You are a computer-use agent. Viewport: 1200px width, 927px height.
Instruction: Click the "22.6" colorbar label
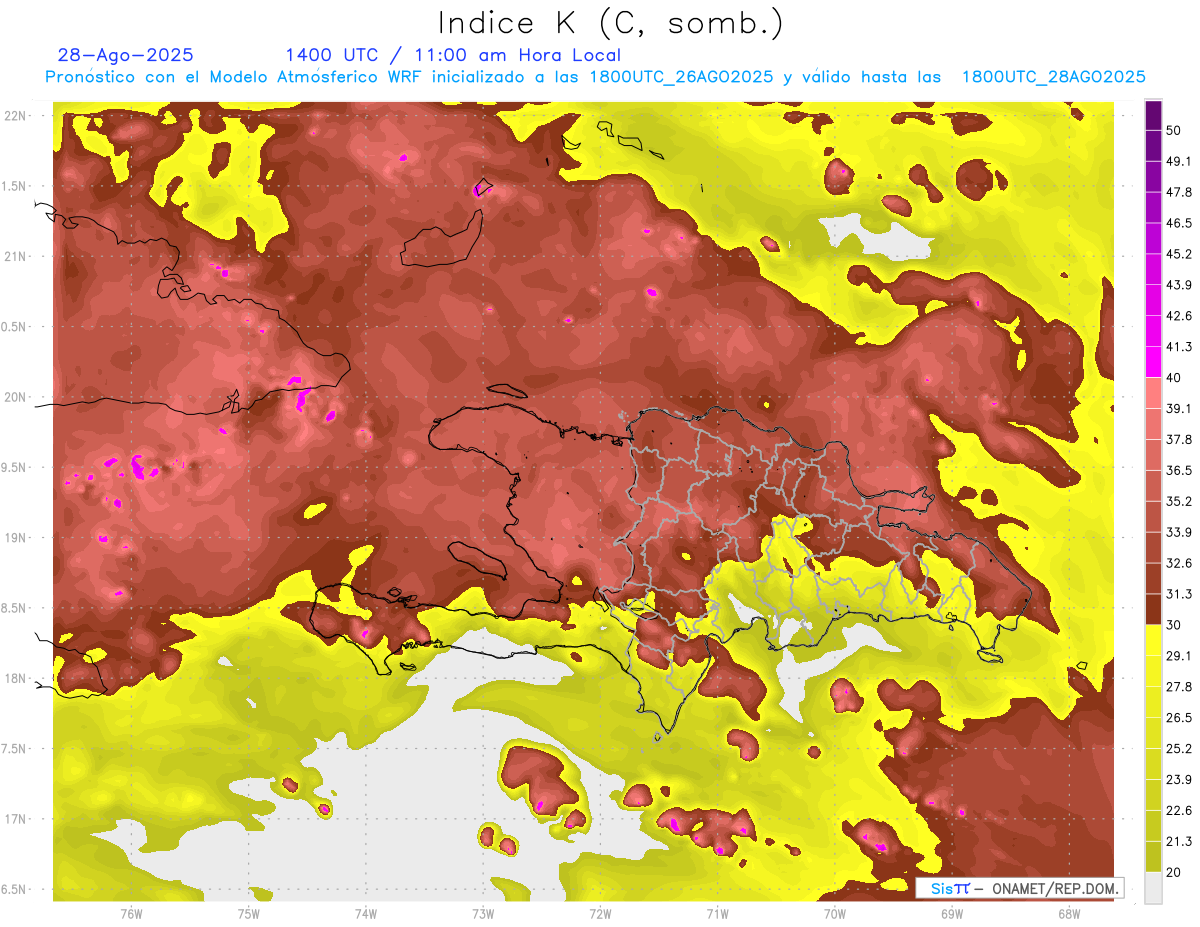[1179, 811]
